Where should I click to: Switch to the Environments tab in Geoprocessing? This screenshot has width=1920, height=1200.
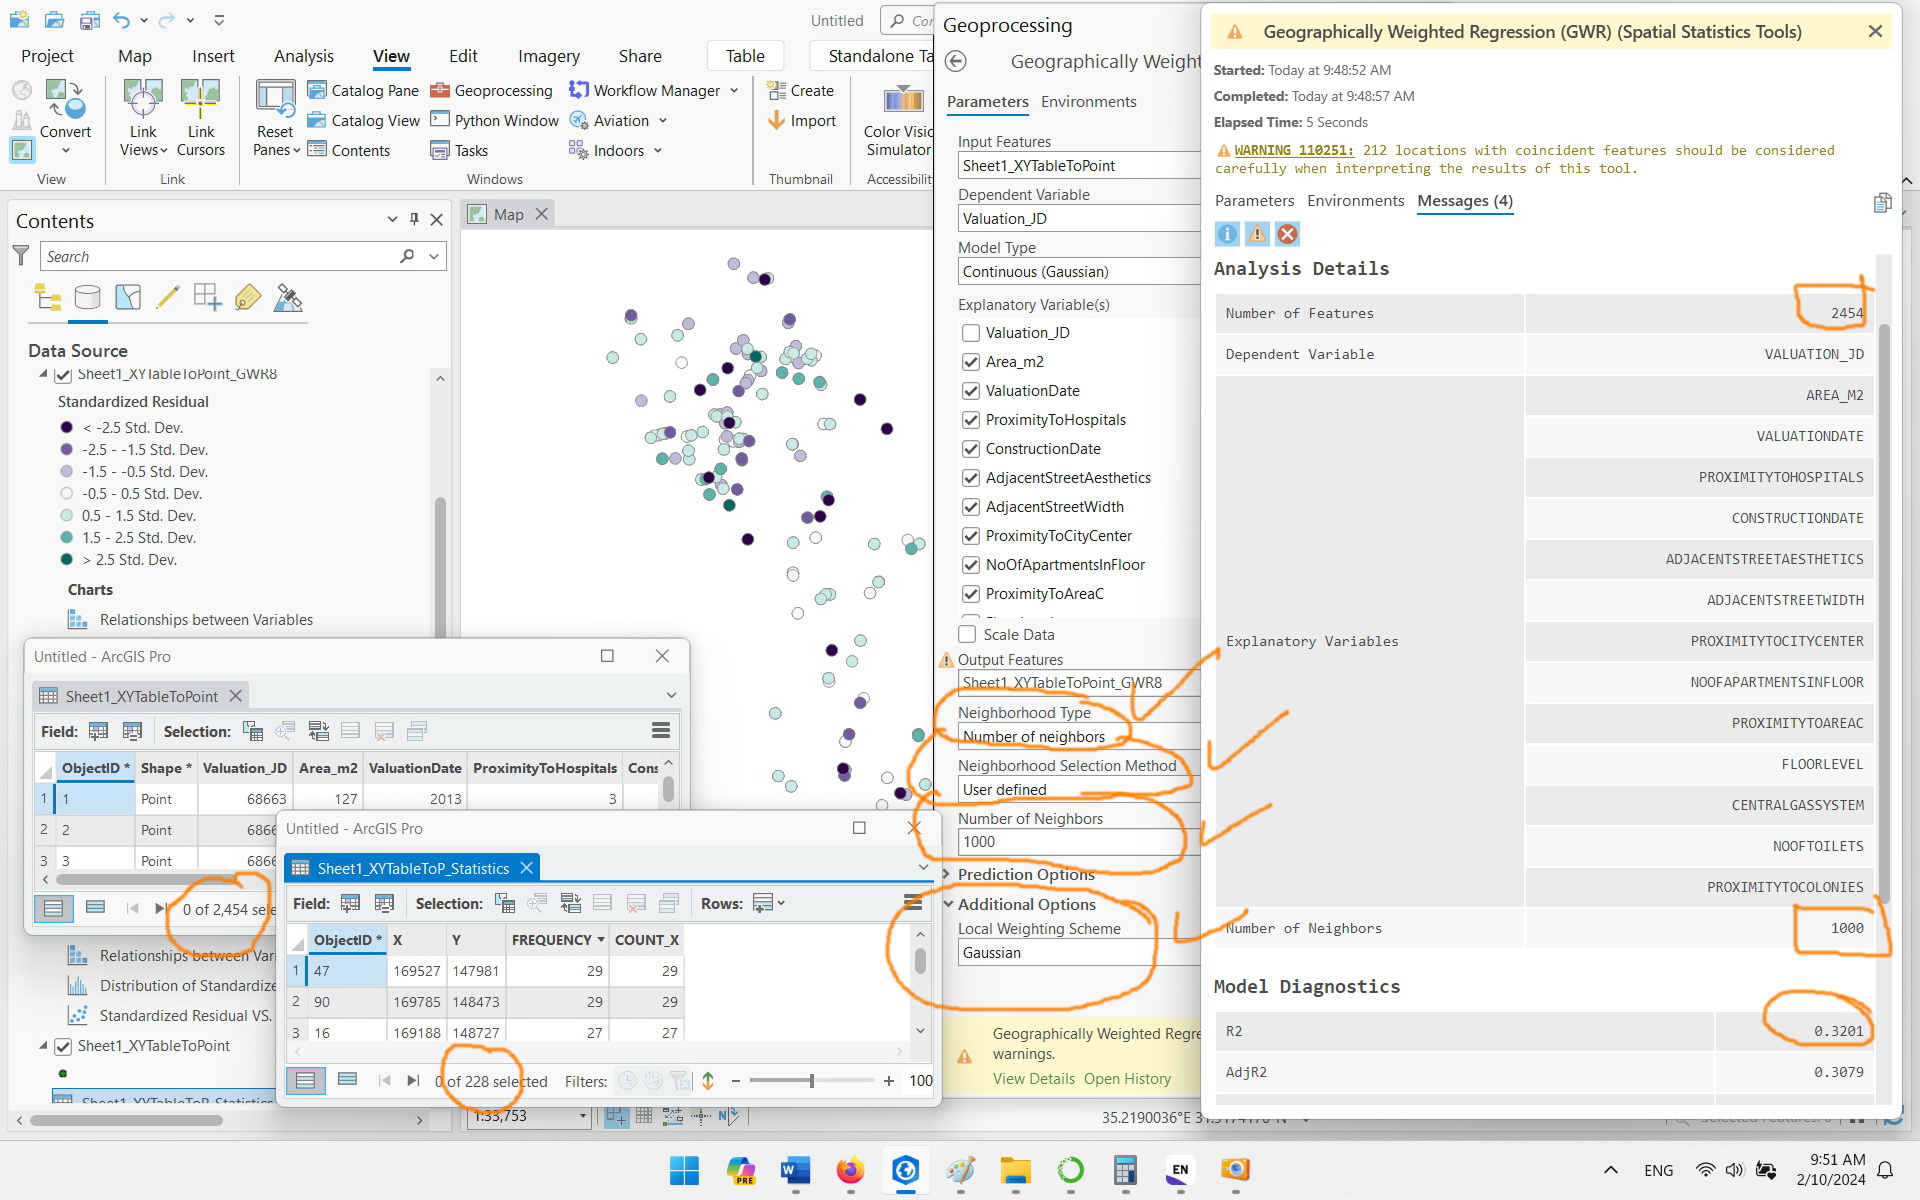[x=1088, y=101]
